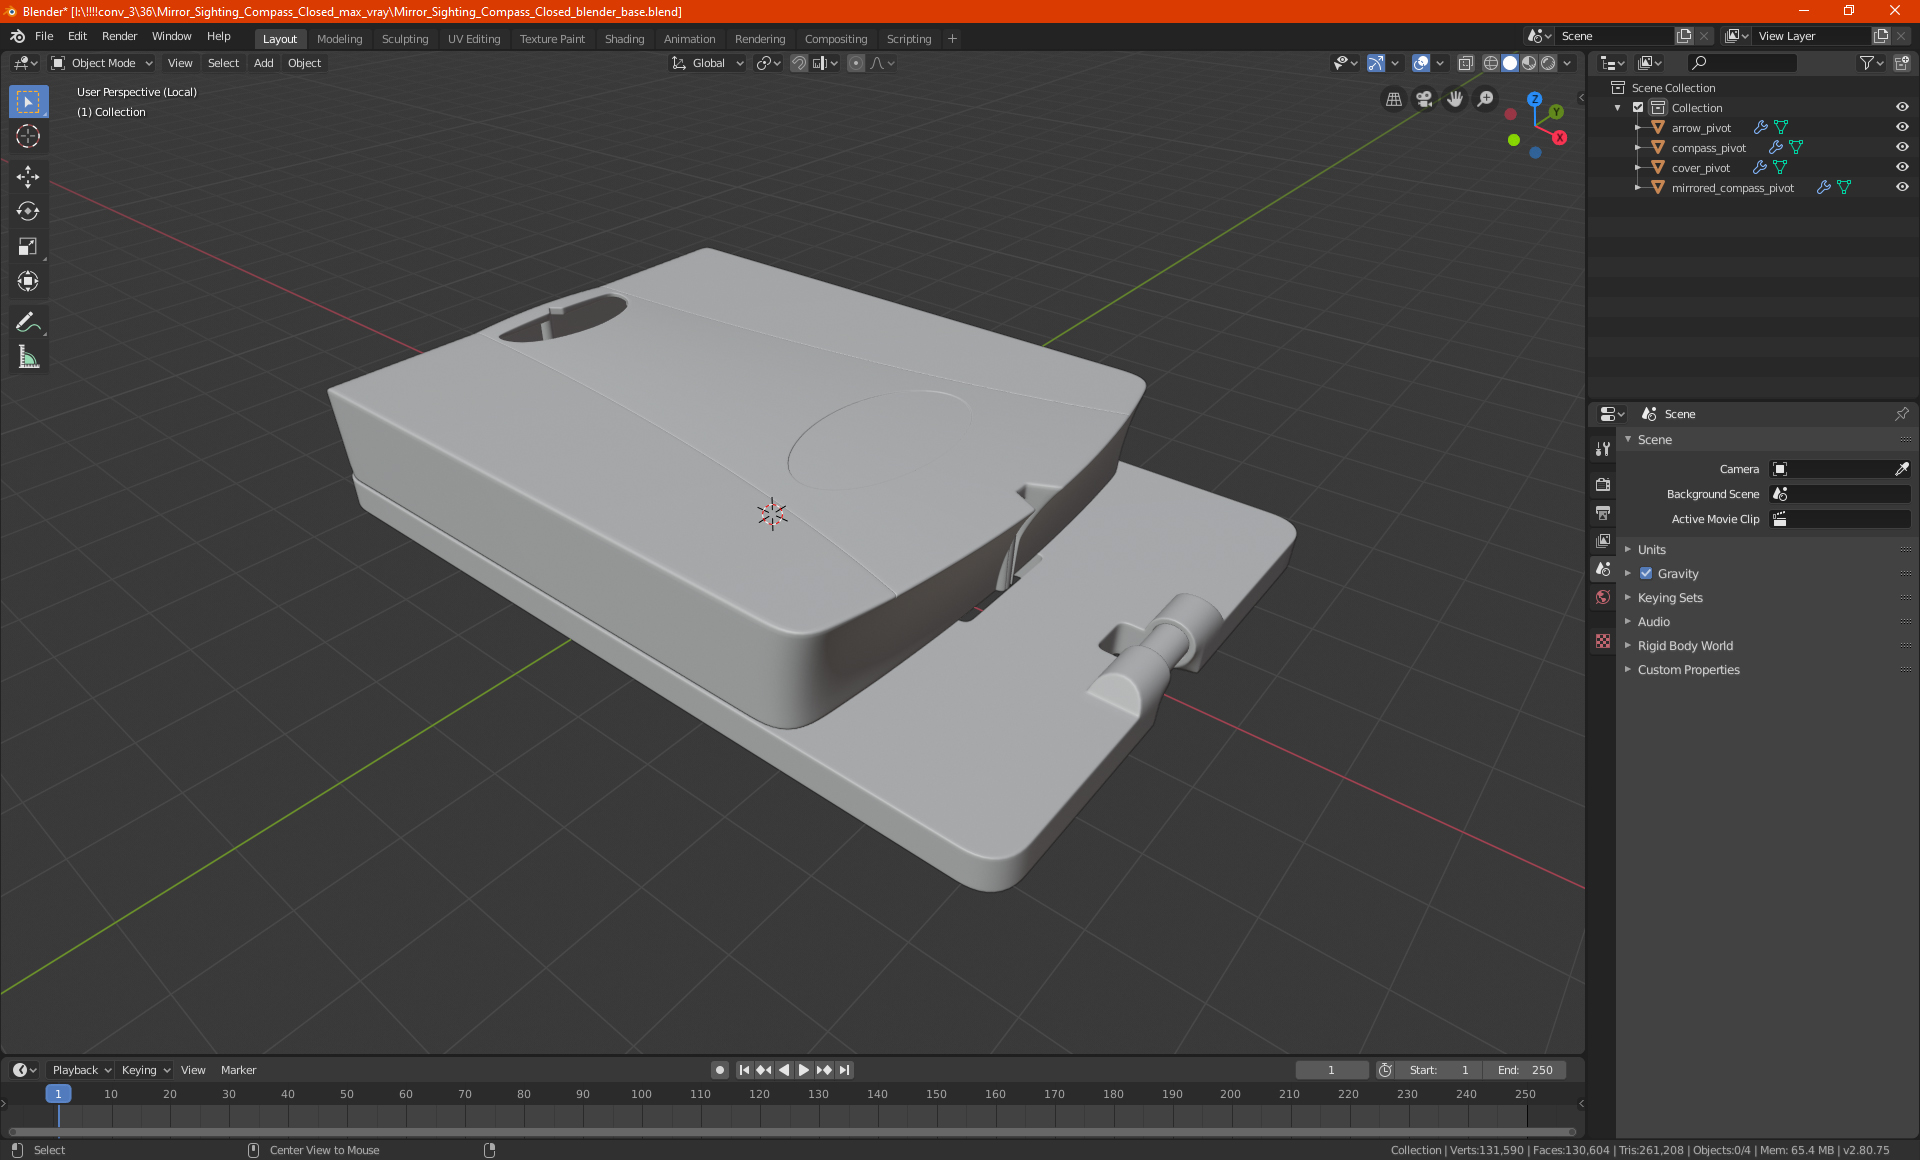Select the Rotate tool
This screenshot has width=1920, height=1160.
pyautogui.click(x=28, y=212)
